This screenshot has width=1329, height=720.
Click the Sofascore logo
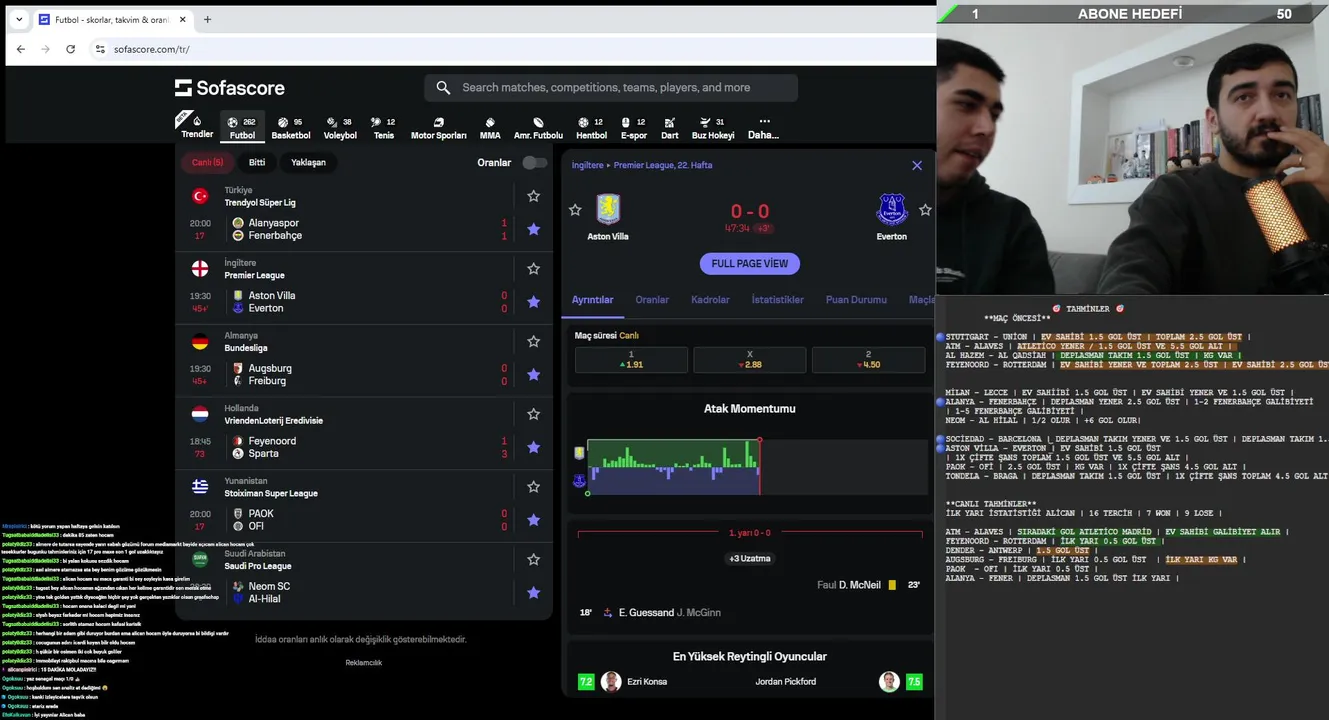(x=230, y=88)
